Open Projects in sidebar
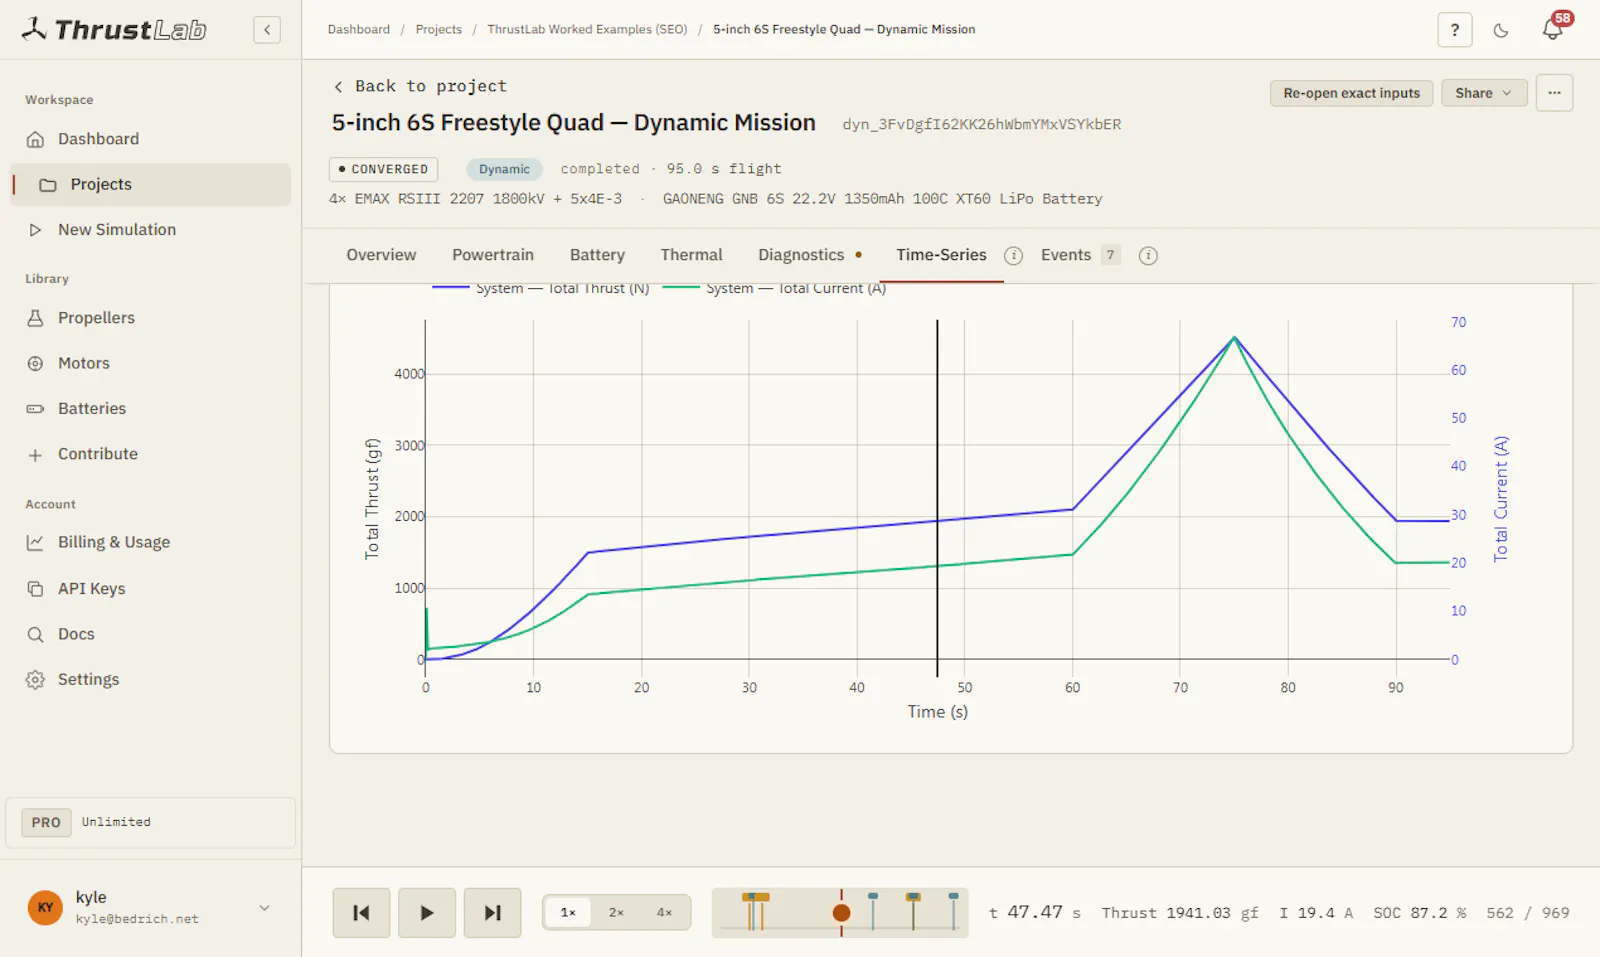The image size is (1600, 957). [150, 184]
